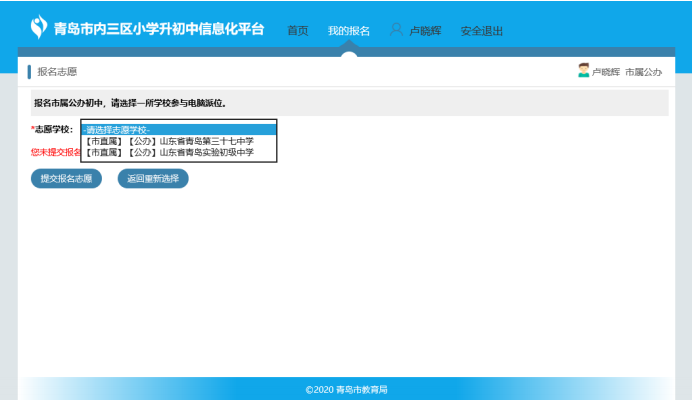Click the 市属公办 label at the right

point(643,72)
